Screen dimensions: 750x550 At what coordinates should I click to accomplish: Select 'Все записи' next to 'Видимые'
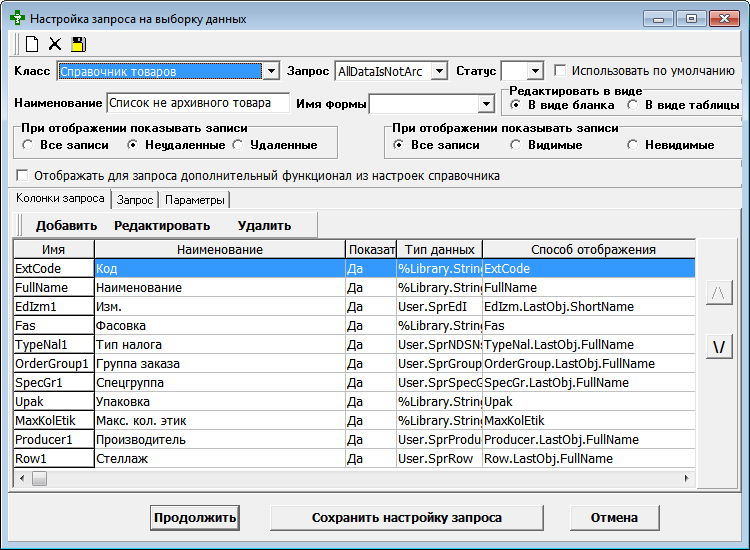(x=398, y=145)
